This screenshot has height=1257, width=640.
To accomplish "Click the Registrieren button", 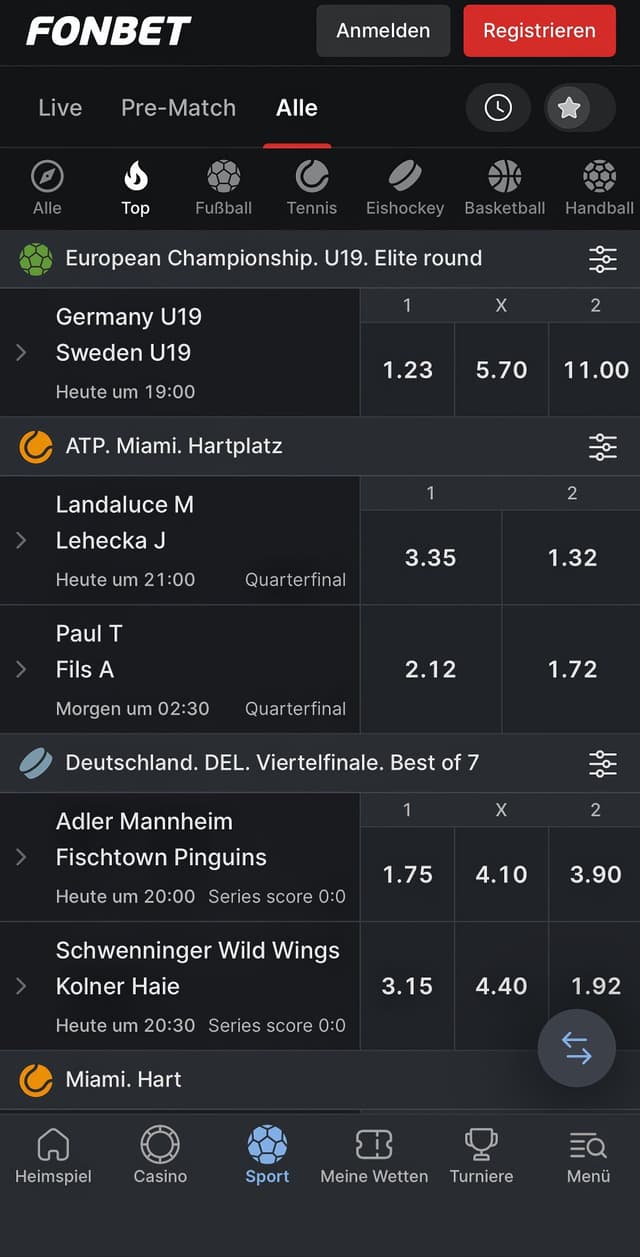I will [539, 30].
